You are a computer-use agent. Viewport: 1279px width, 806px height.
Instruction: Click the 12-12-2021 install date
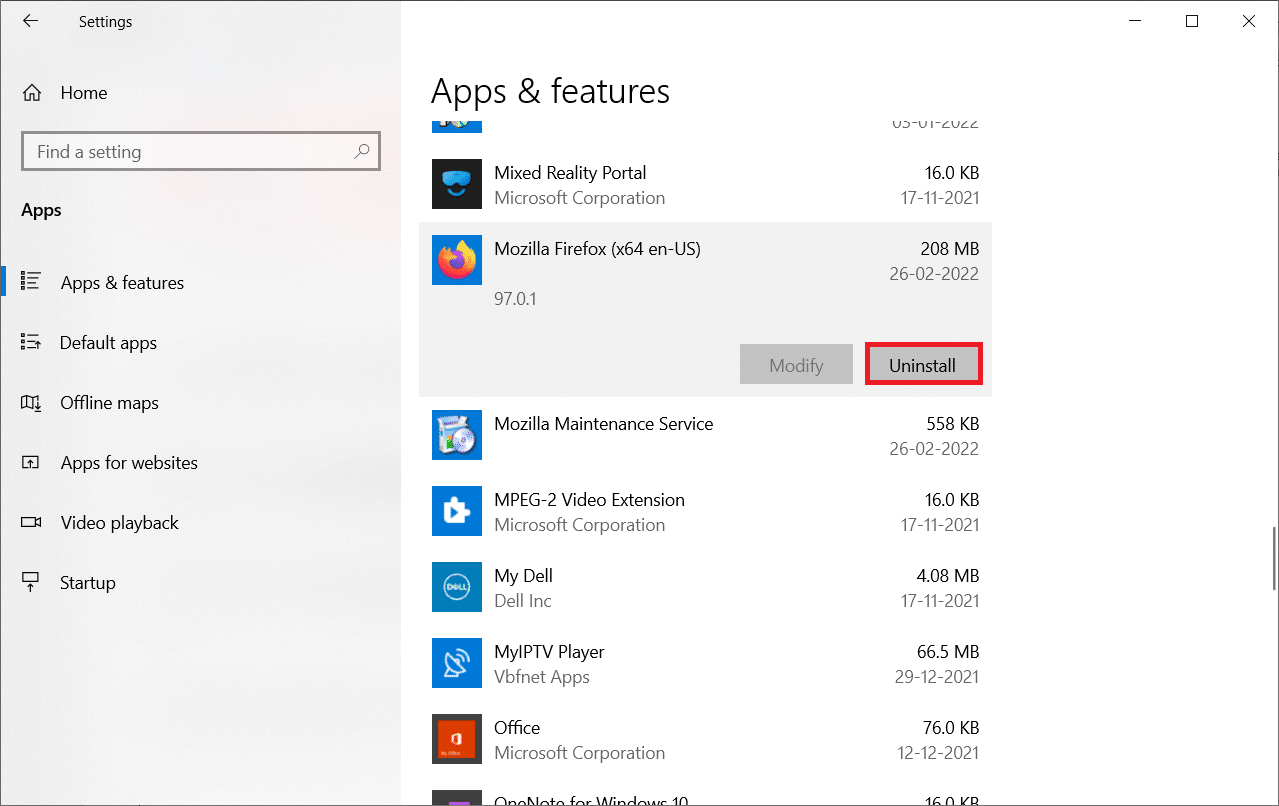[937, 753]
